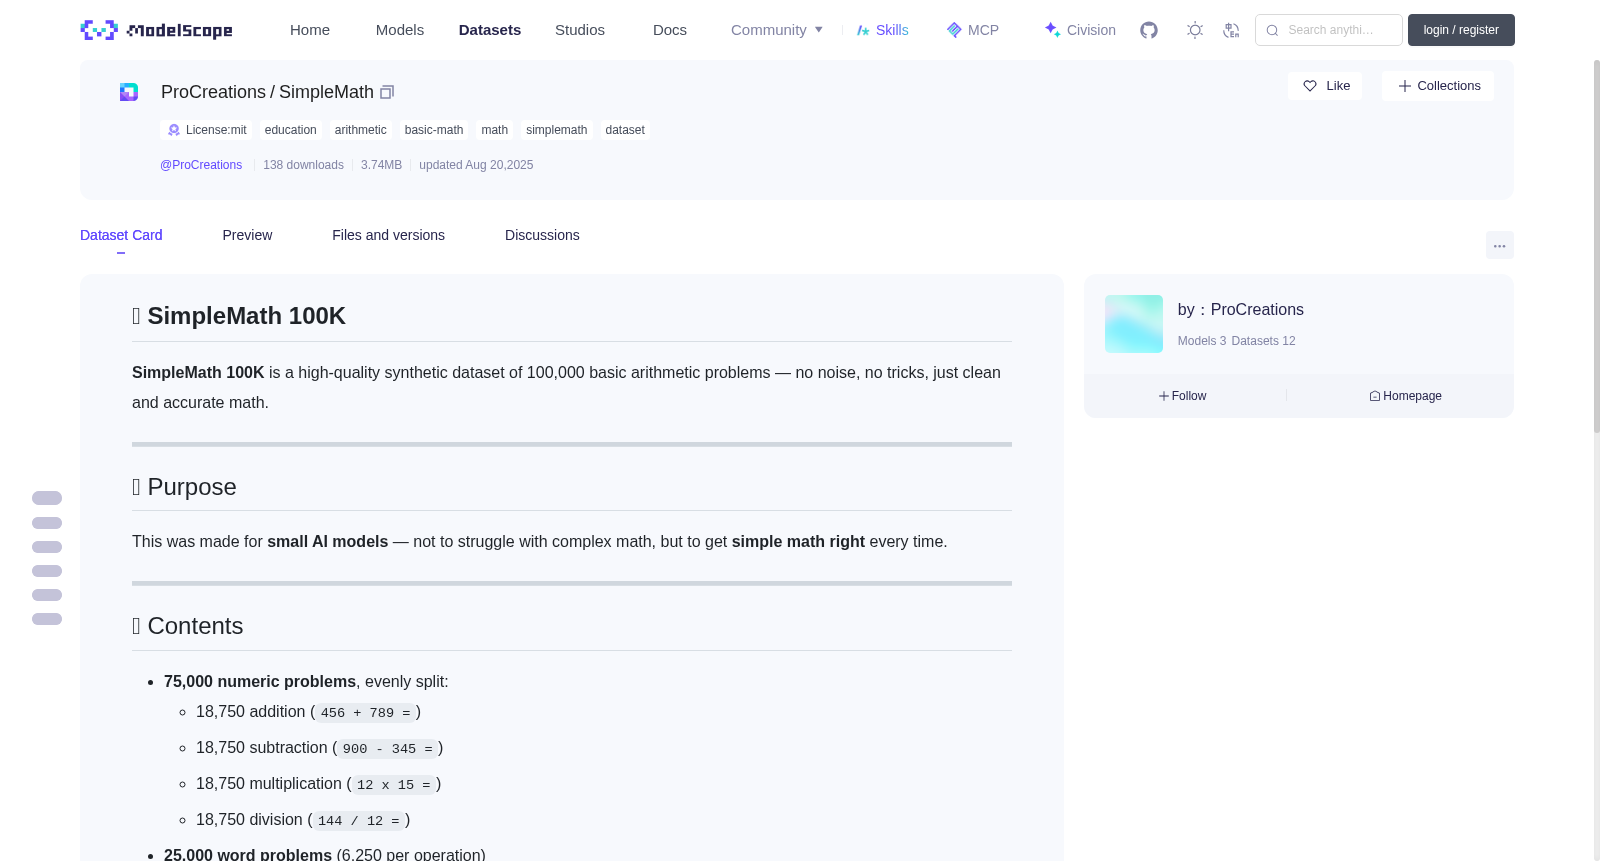Click the SimpleMath dataset logo icon
Image resolution: width=1600 pixels, height=861 pixels.
coord(129,92)
